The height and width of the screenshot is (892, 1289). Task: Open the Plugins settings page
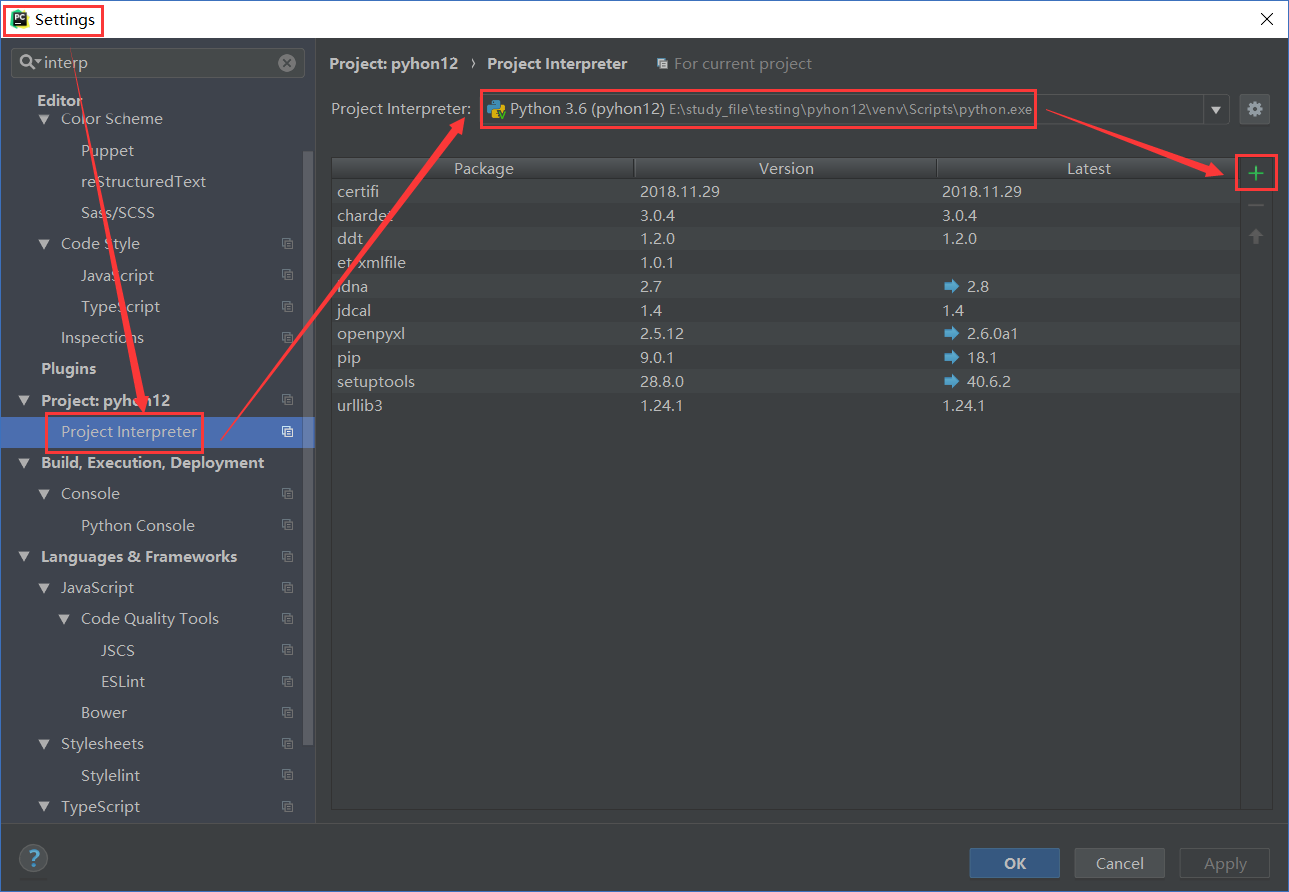pyautogui.click(x=68, y=369)
